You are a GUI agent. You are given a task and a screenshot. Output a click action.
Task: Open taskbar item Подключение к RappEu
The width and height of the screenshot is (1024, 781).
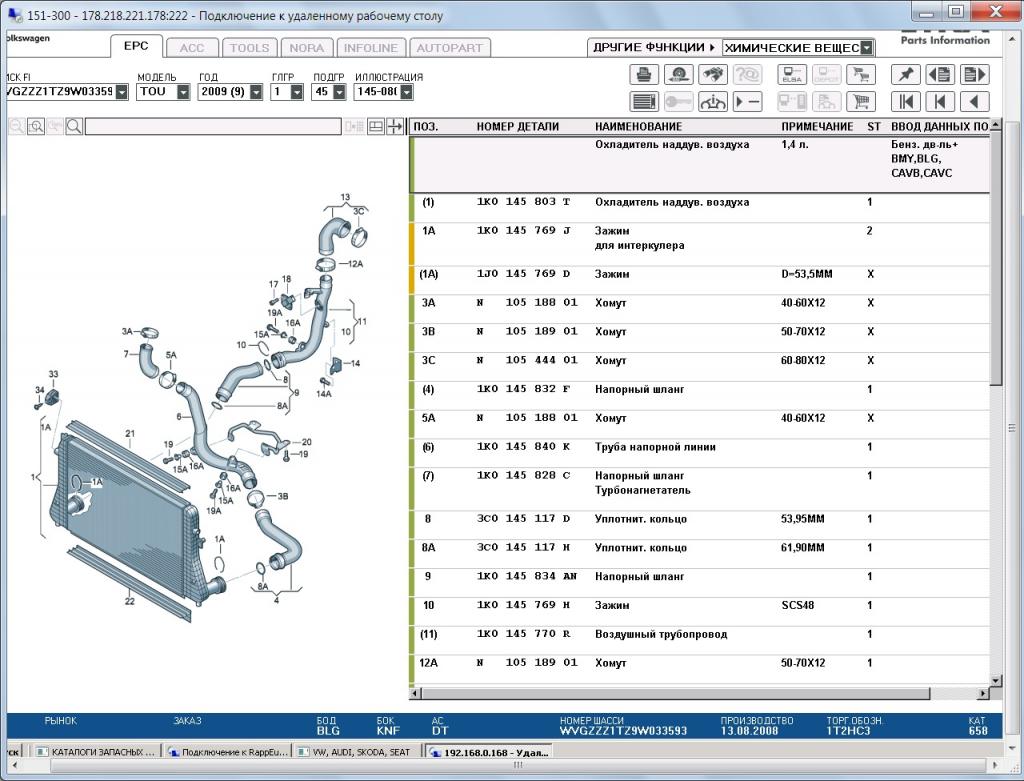(227, 752)
